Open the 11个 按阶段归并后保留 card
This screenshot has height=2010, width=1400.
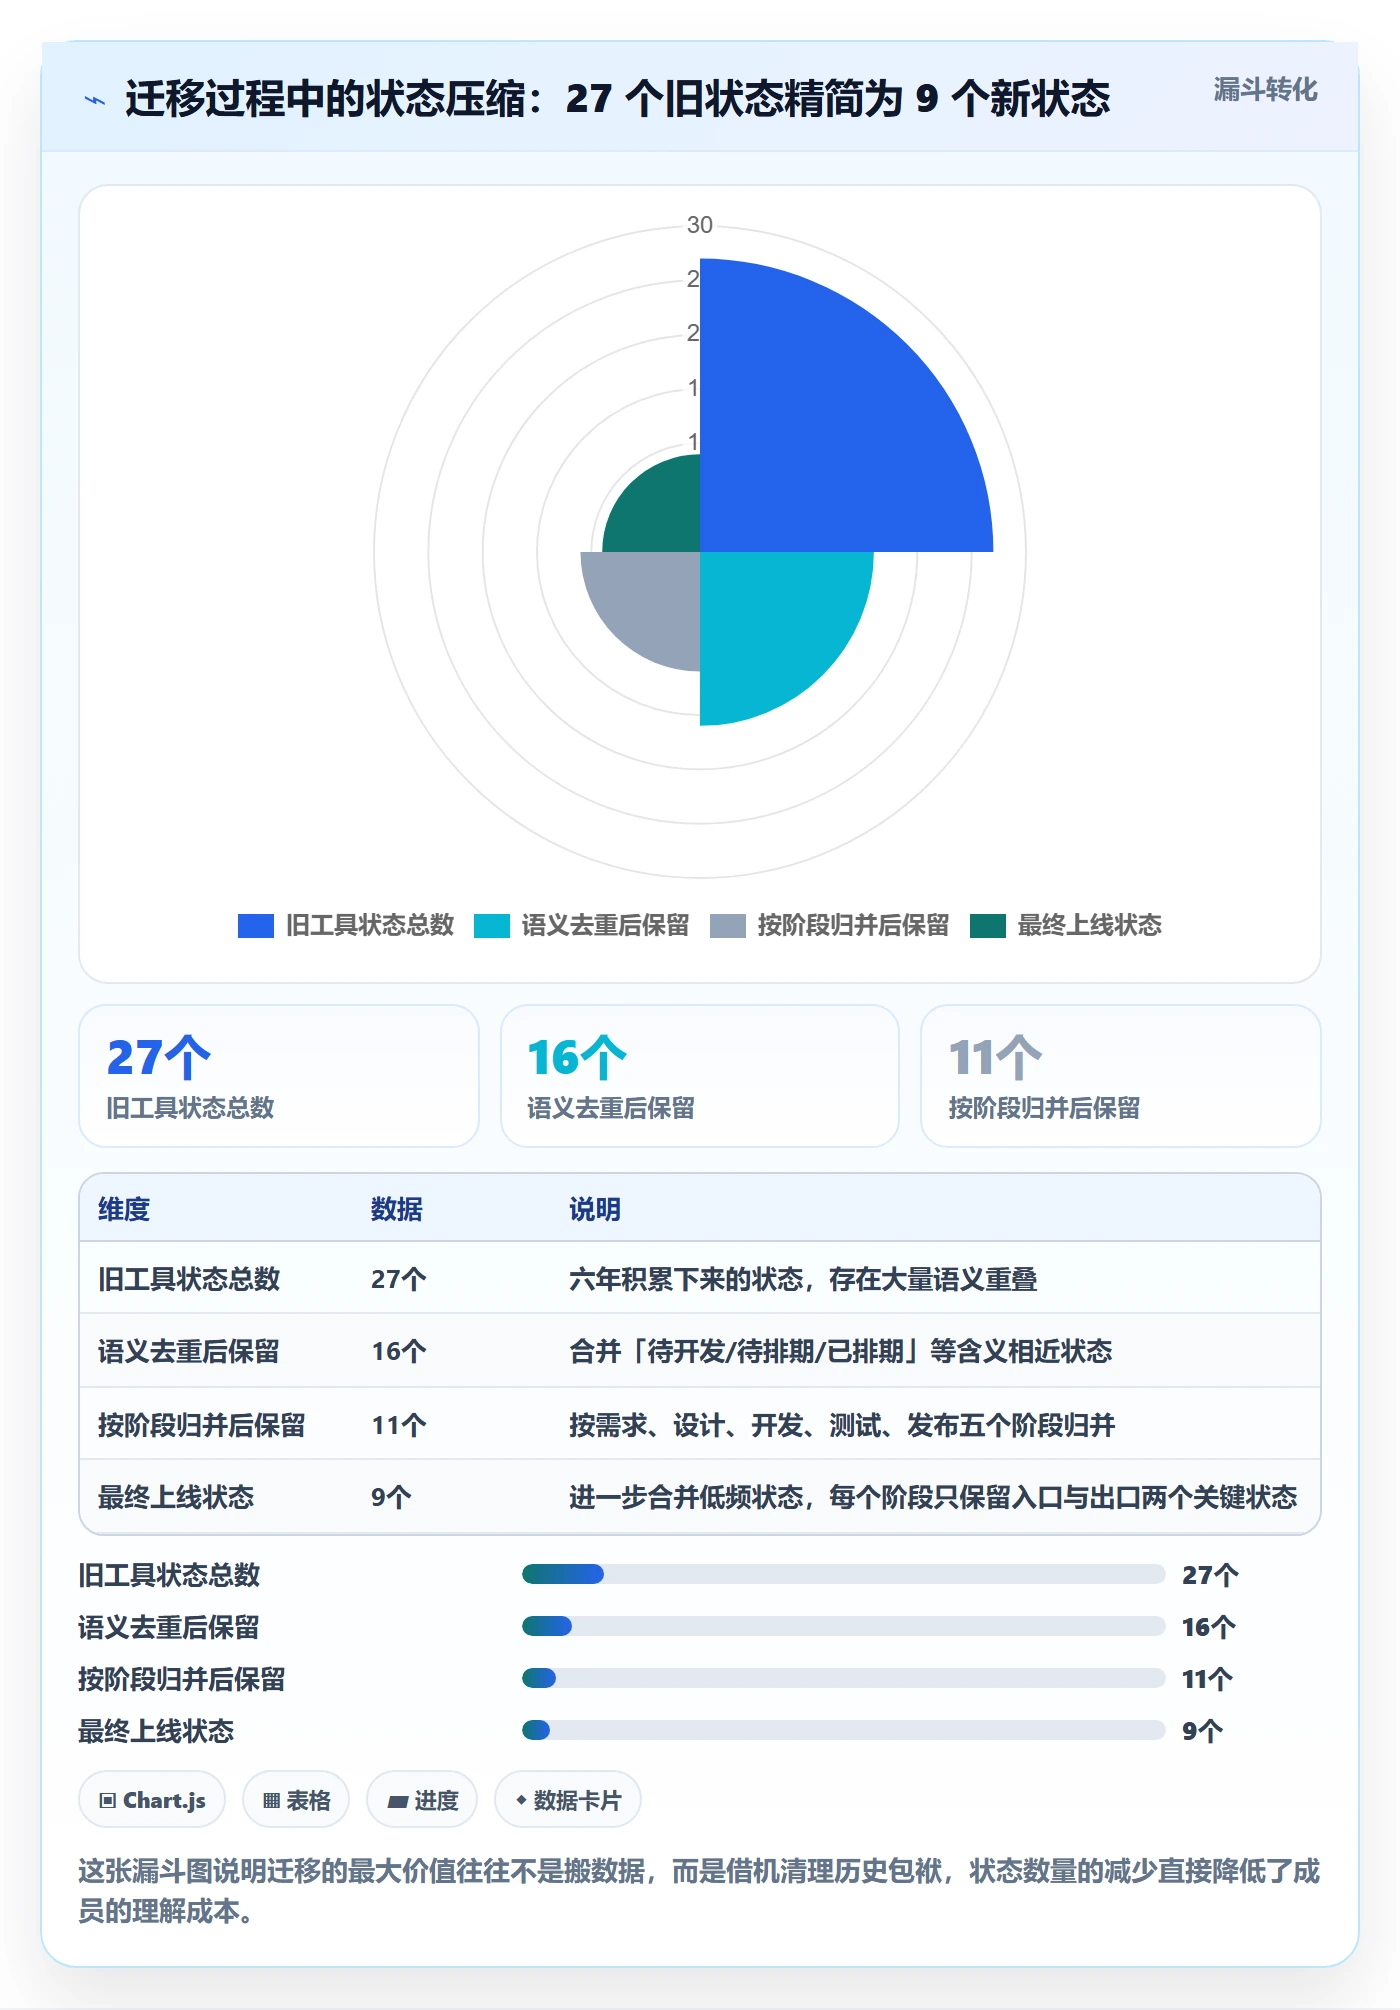click(1120, 1076)
